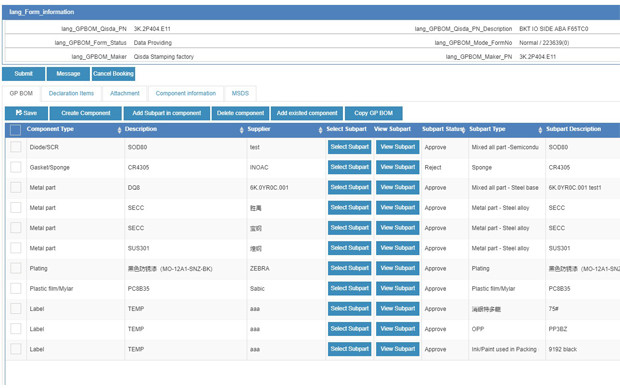Image resolution: width=620 pixels, height=388 pixels.
Task: Sort the Description column
Action: pos(241,130)
